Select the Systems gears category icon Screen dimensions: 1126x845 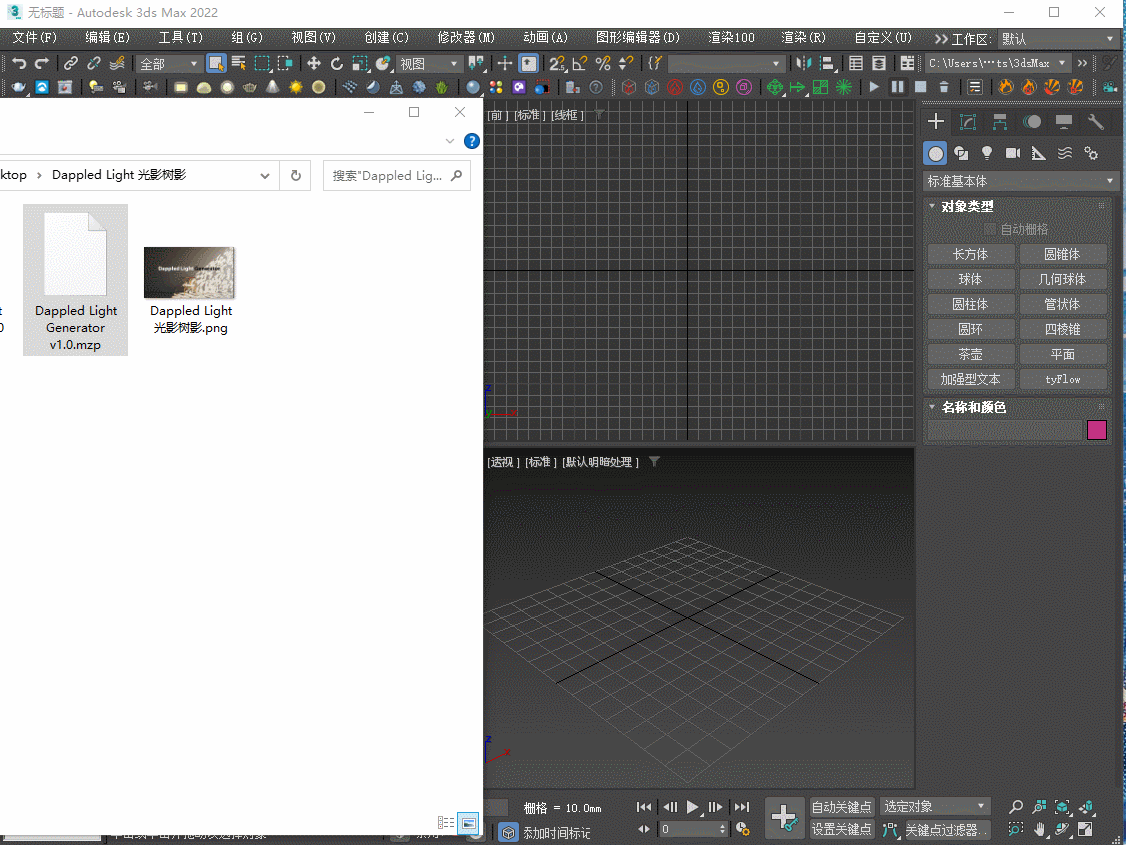click(x=1091, y=154)
